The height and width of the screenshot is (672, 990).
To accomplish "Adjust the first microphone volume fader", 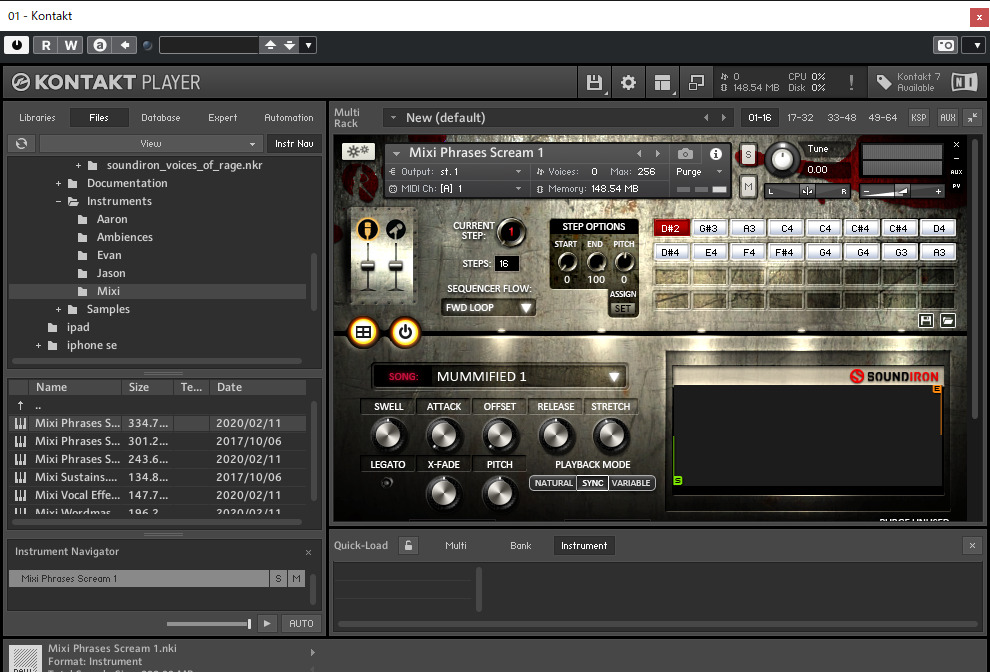I will point(367,266).
